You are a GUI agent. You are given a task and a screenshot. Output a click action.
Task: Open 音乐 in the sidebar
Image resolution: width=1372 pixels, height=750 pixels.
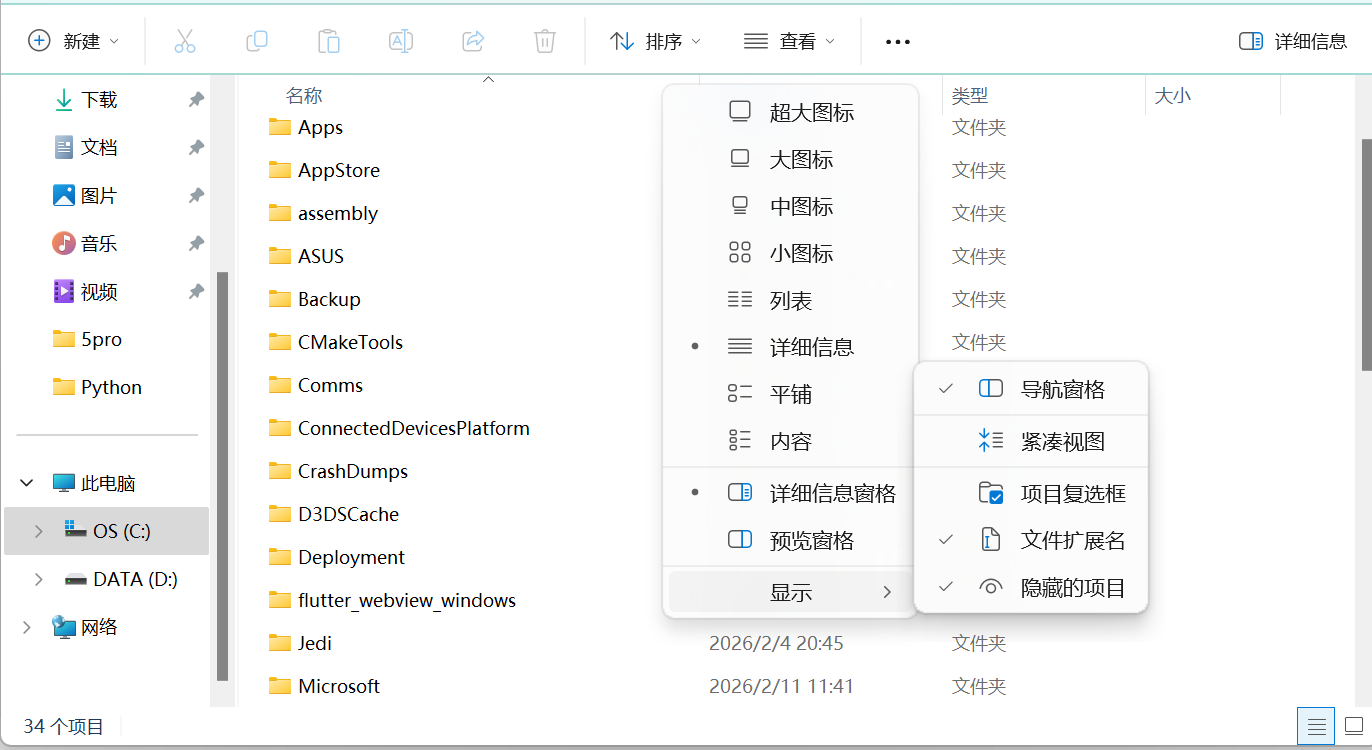(99, 243)
